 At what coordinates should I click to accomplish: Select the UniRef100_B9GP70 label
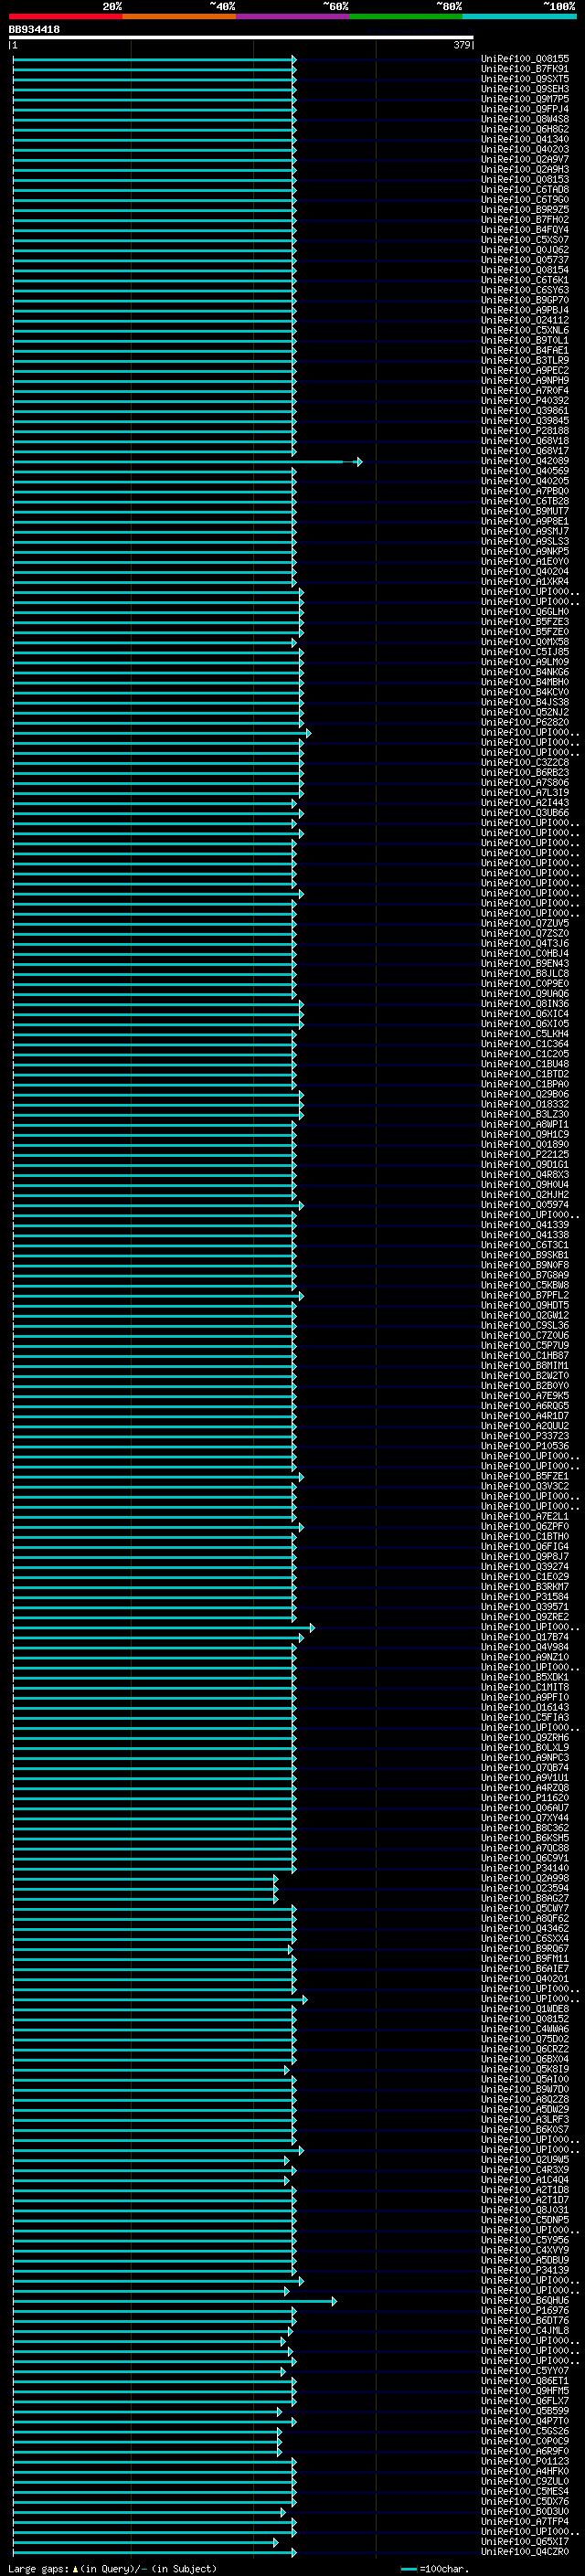525,300
